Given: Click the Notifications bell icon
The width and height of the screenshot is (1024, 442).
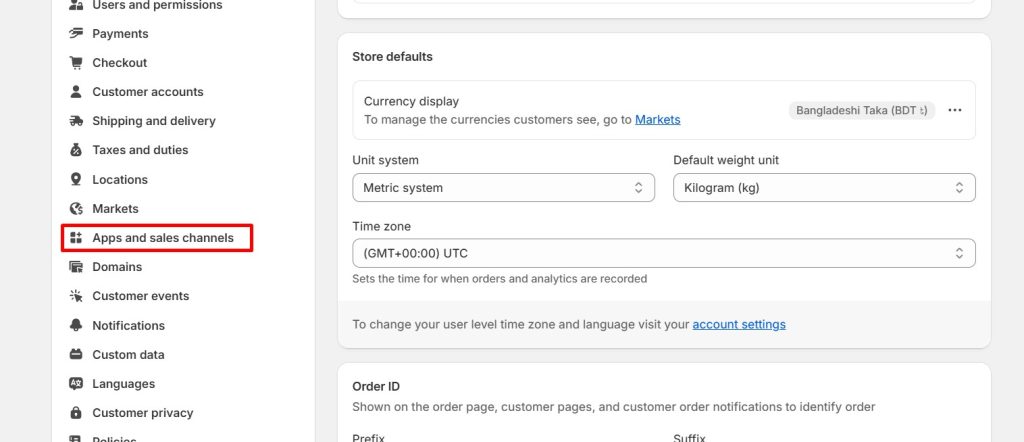Looking at the screenshot, I should tap(76, 325).
